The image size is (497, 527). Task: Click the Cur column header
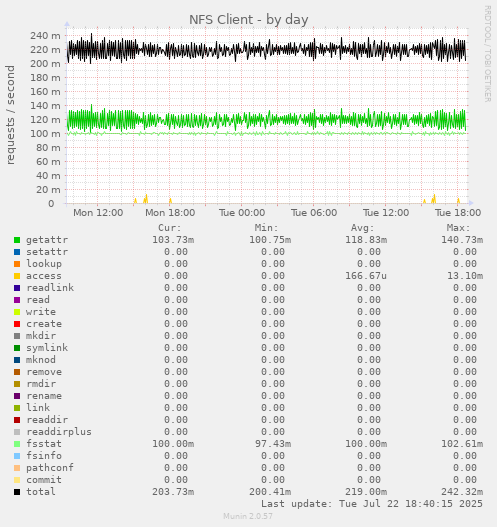tap(170, 228)
